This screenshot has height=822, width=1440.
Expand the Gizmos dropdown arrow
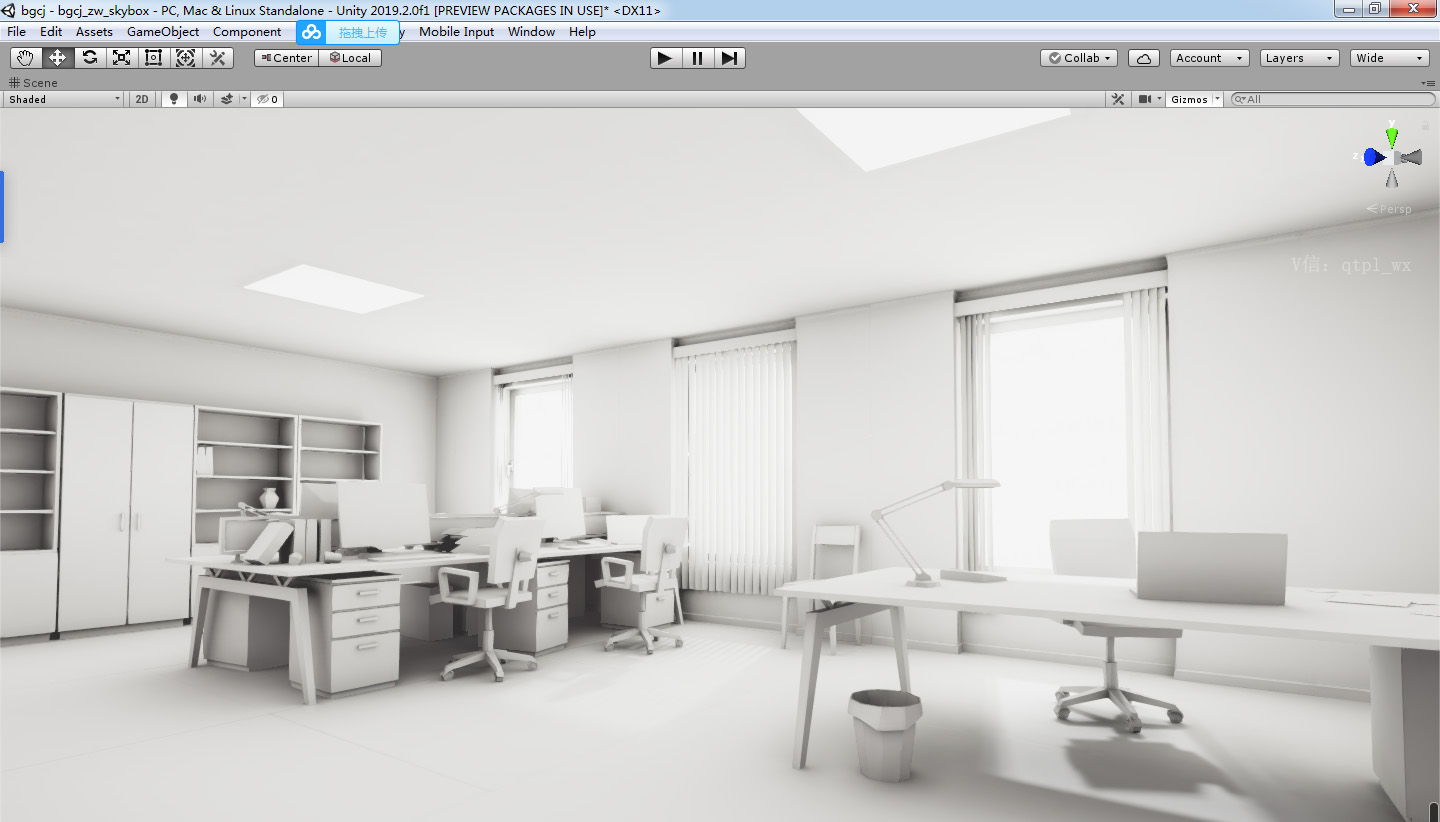click(x=1218, y=99)
